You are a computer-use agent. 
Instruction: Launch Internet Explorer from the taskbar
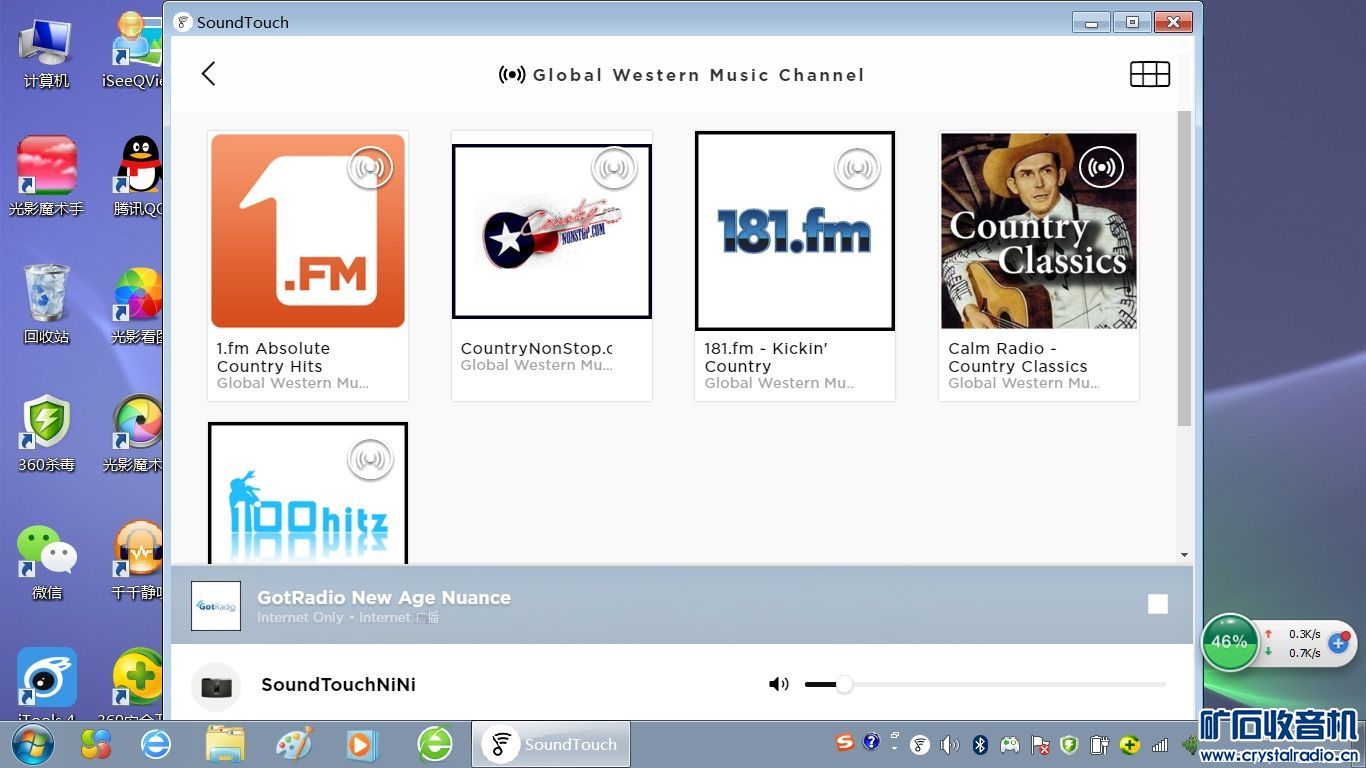pos(156,745)
